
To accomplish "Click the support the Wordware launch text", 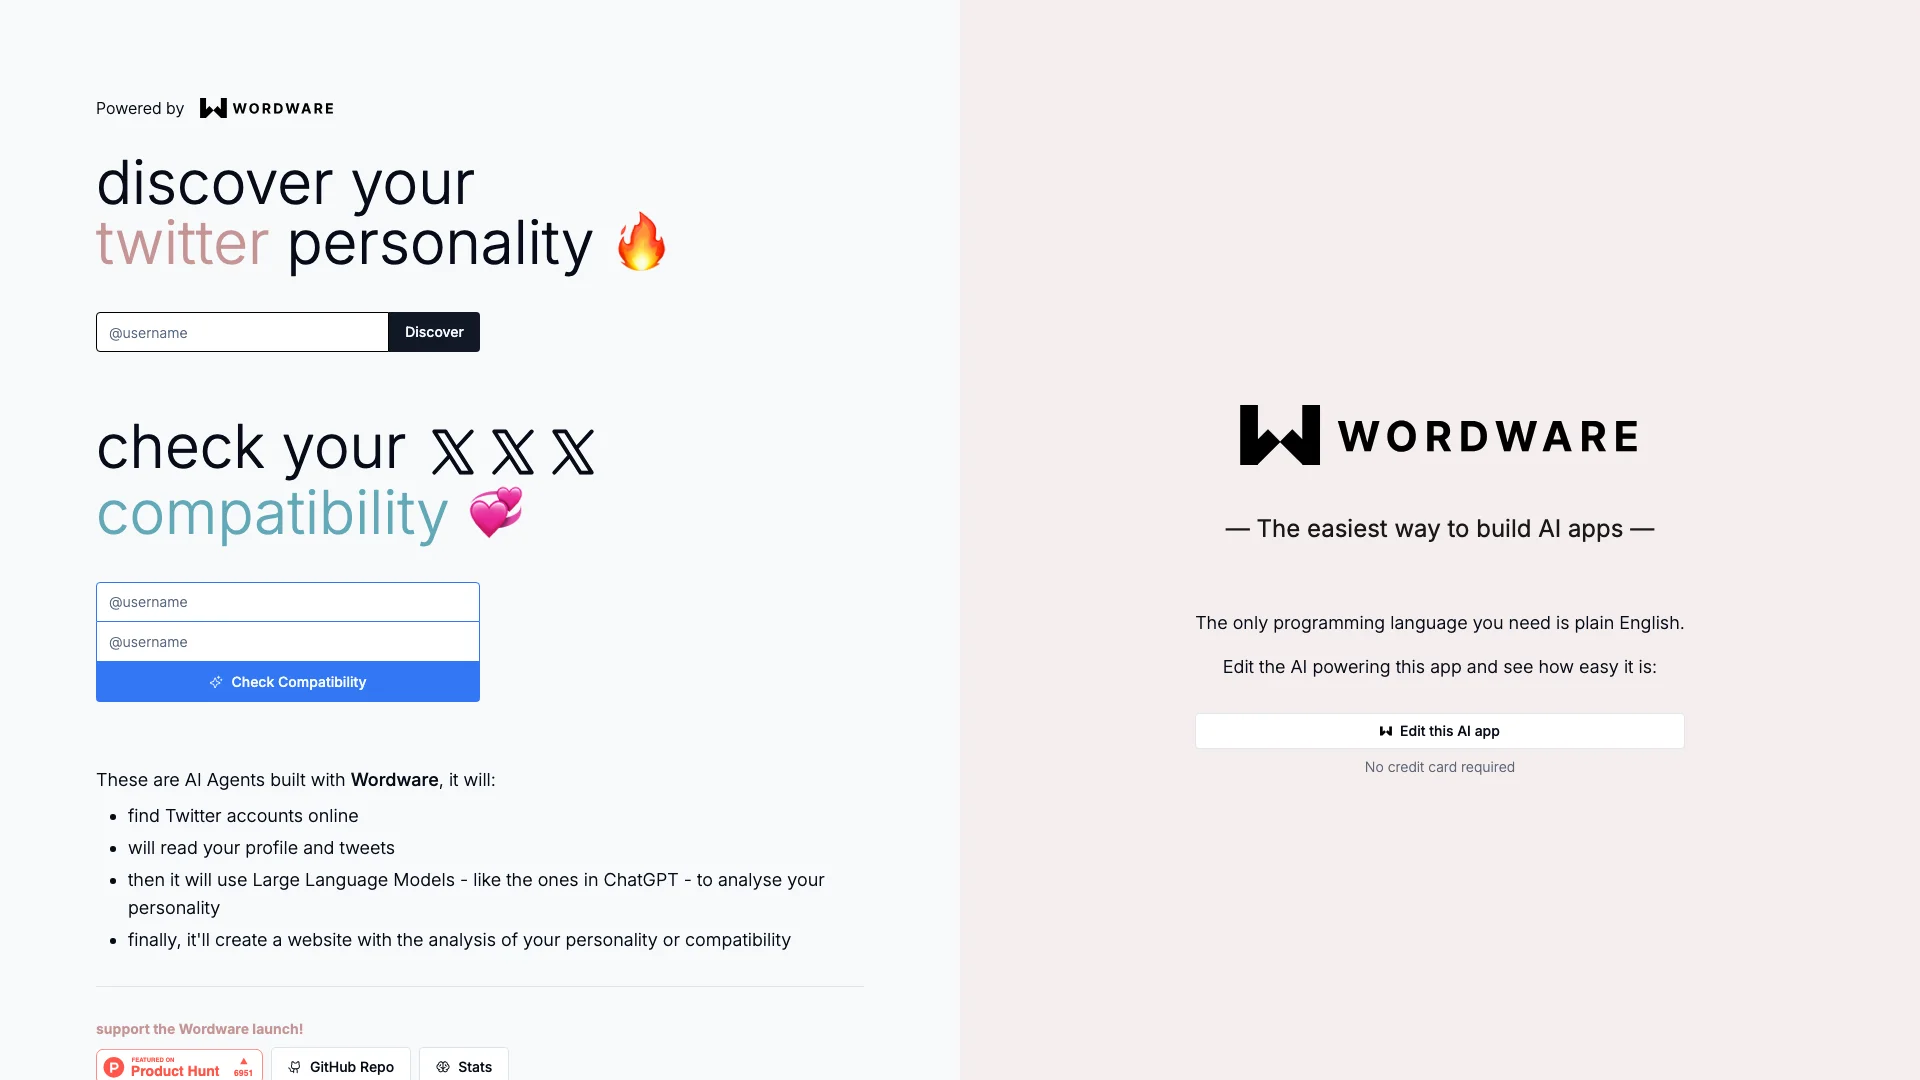I will (x=199, y=1029).
